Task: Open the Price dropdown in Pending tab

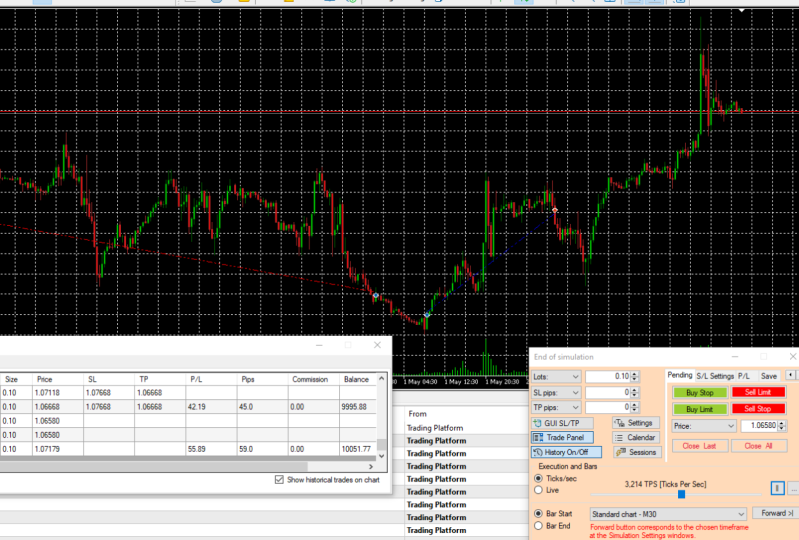Action: tap(704, 426)
